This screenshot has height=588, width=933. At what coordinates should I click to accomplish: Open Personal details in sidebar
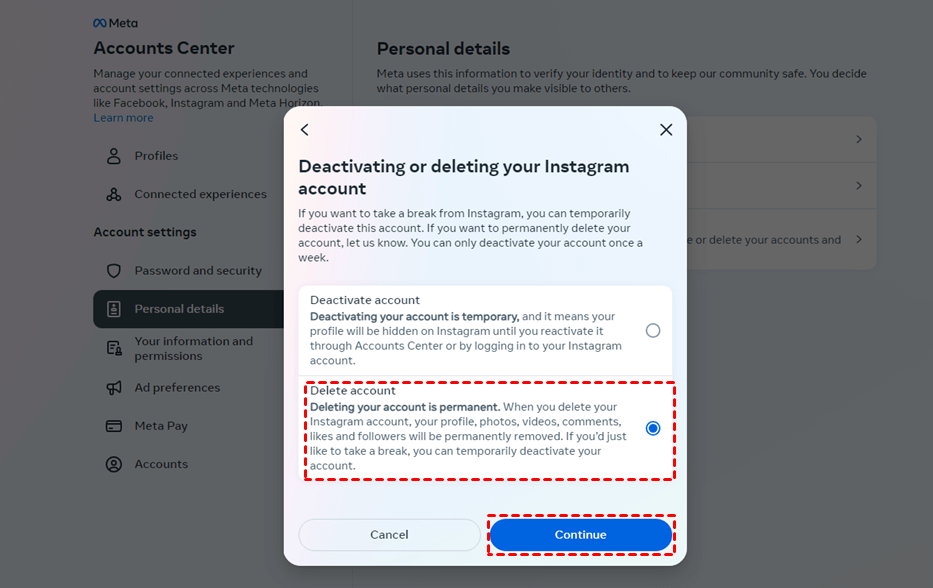click(180, 309)
